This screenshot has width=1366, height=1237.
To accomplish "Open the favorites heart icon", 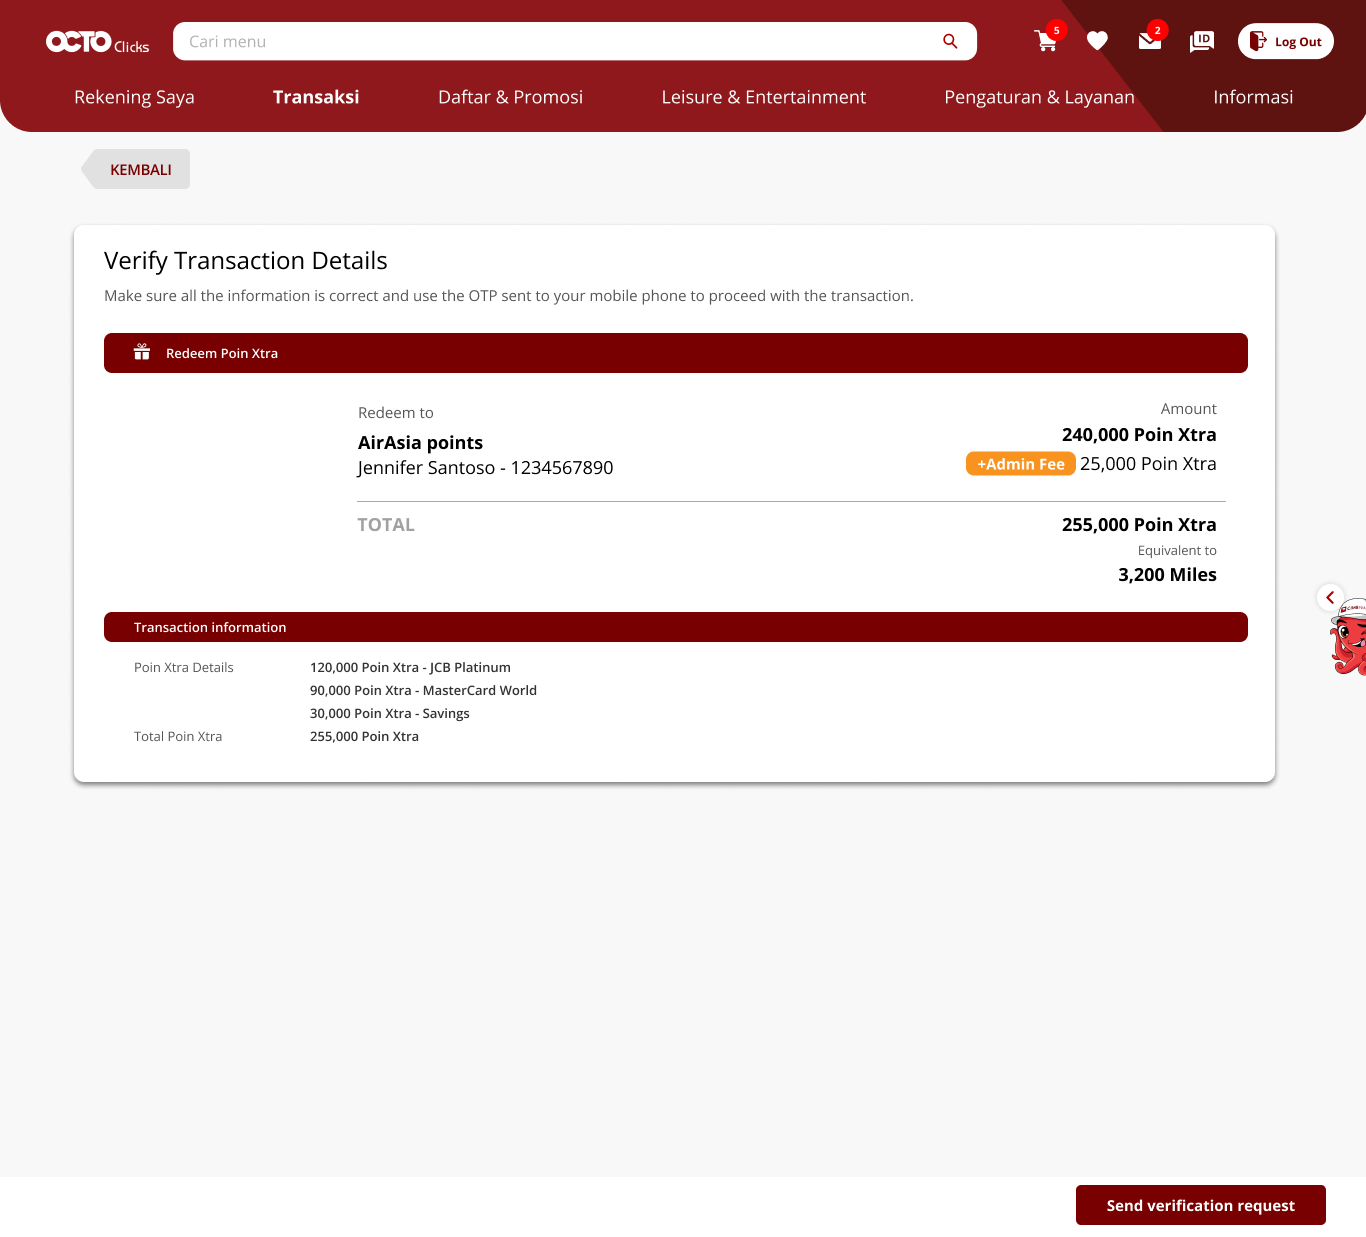I will coord(1097,41).
